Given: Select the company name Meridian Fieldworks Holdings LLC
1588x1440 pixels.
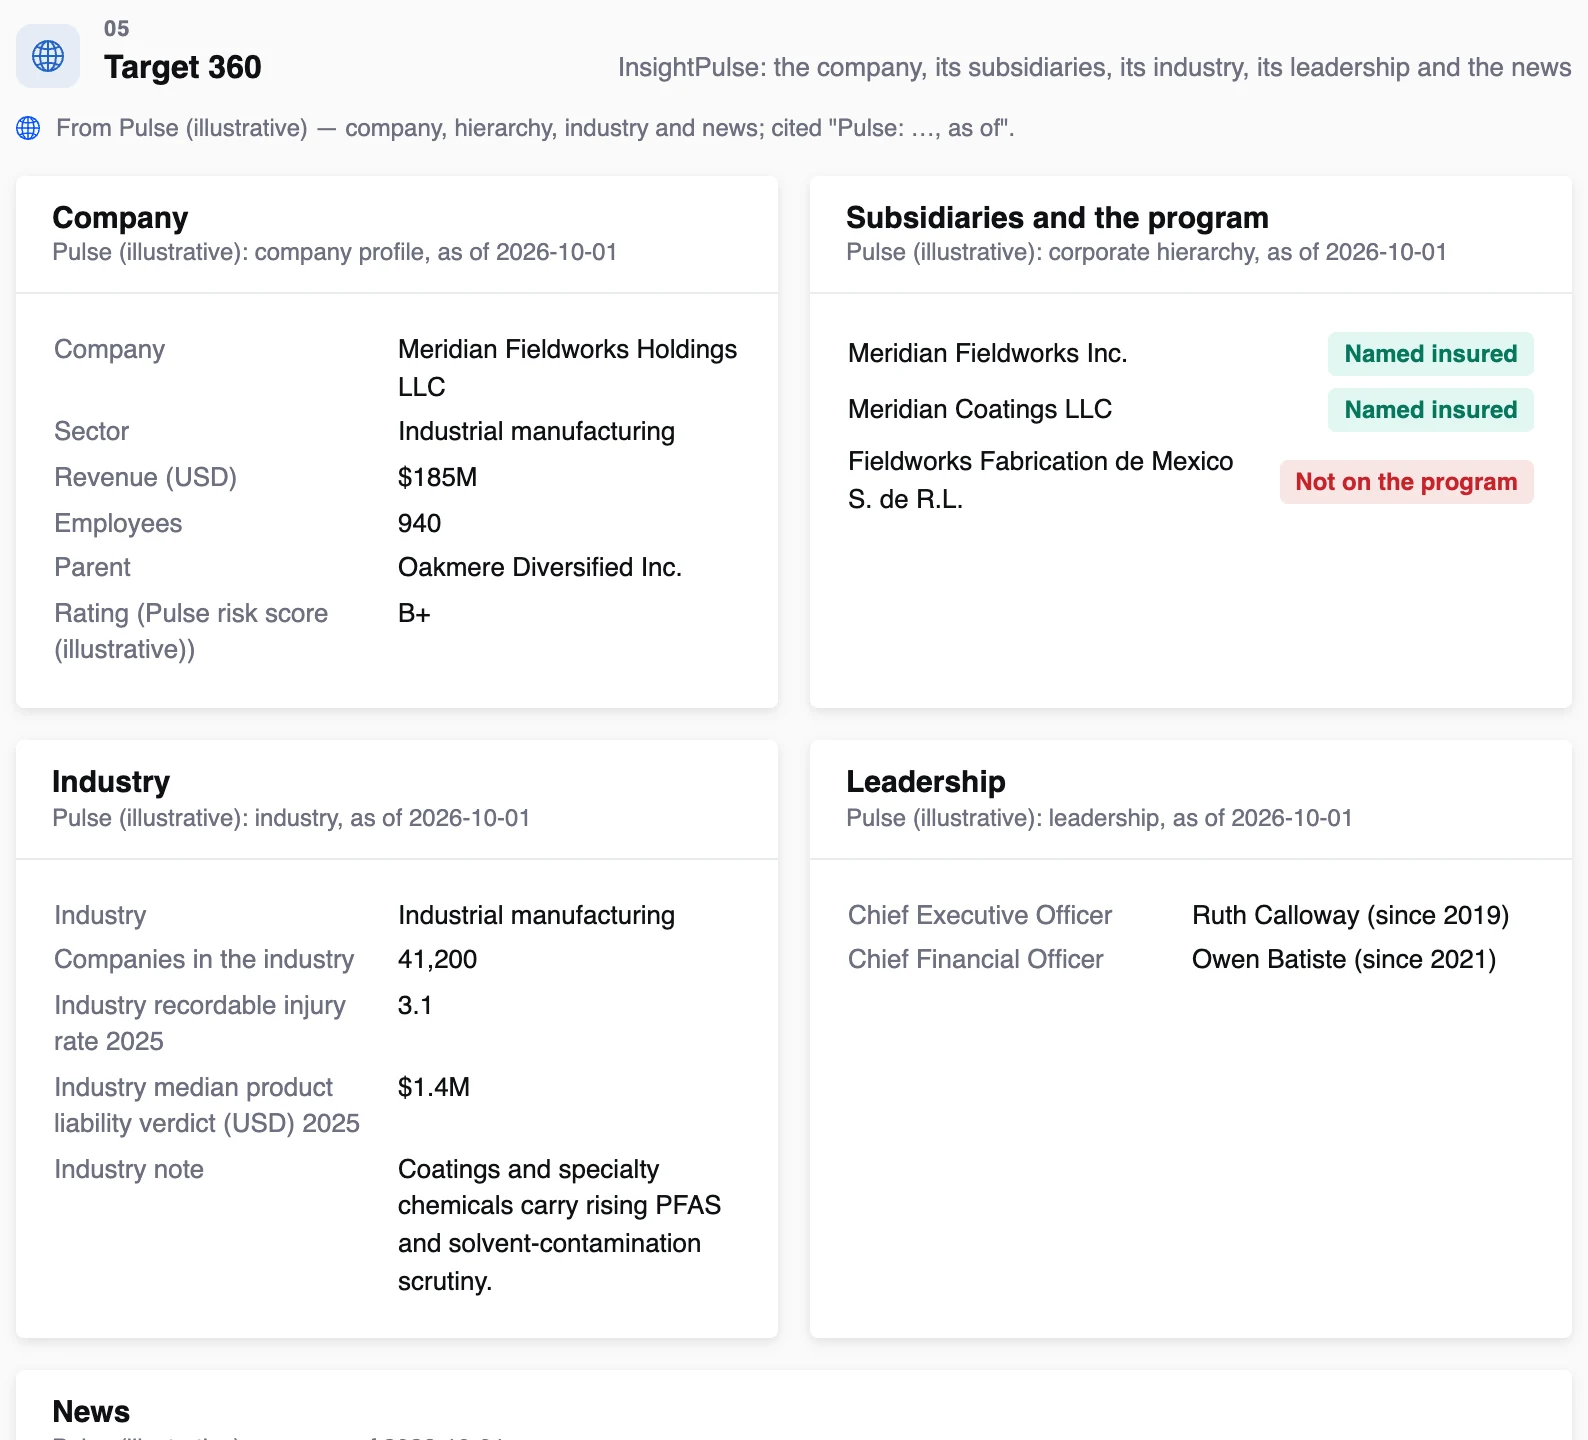Looking at the screenshot, I should pyautogui.click(x=567, y=368).
